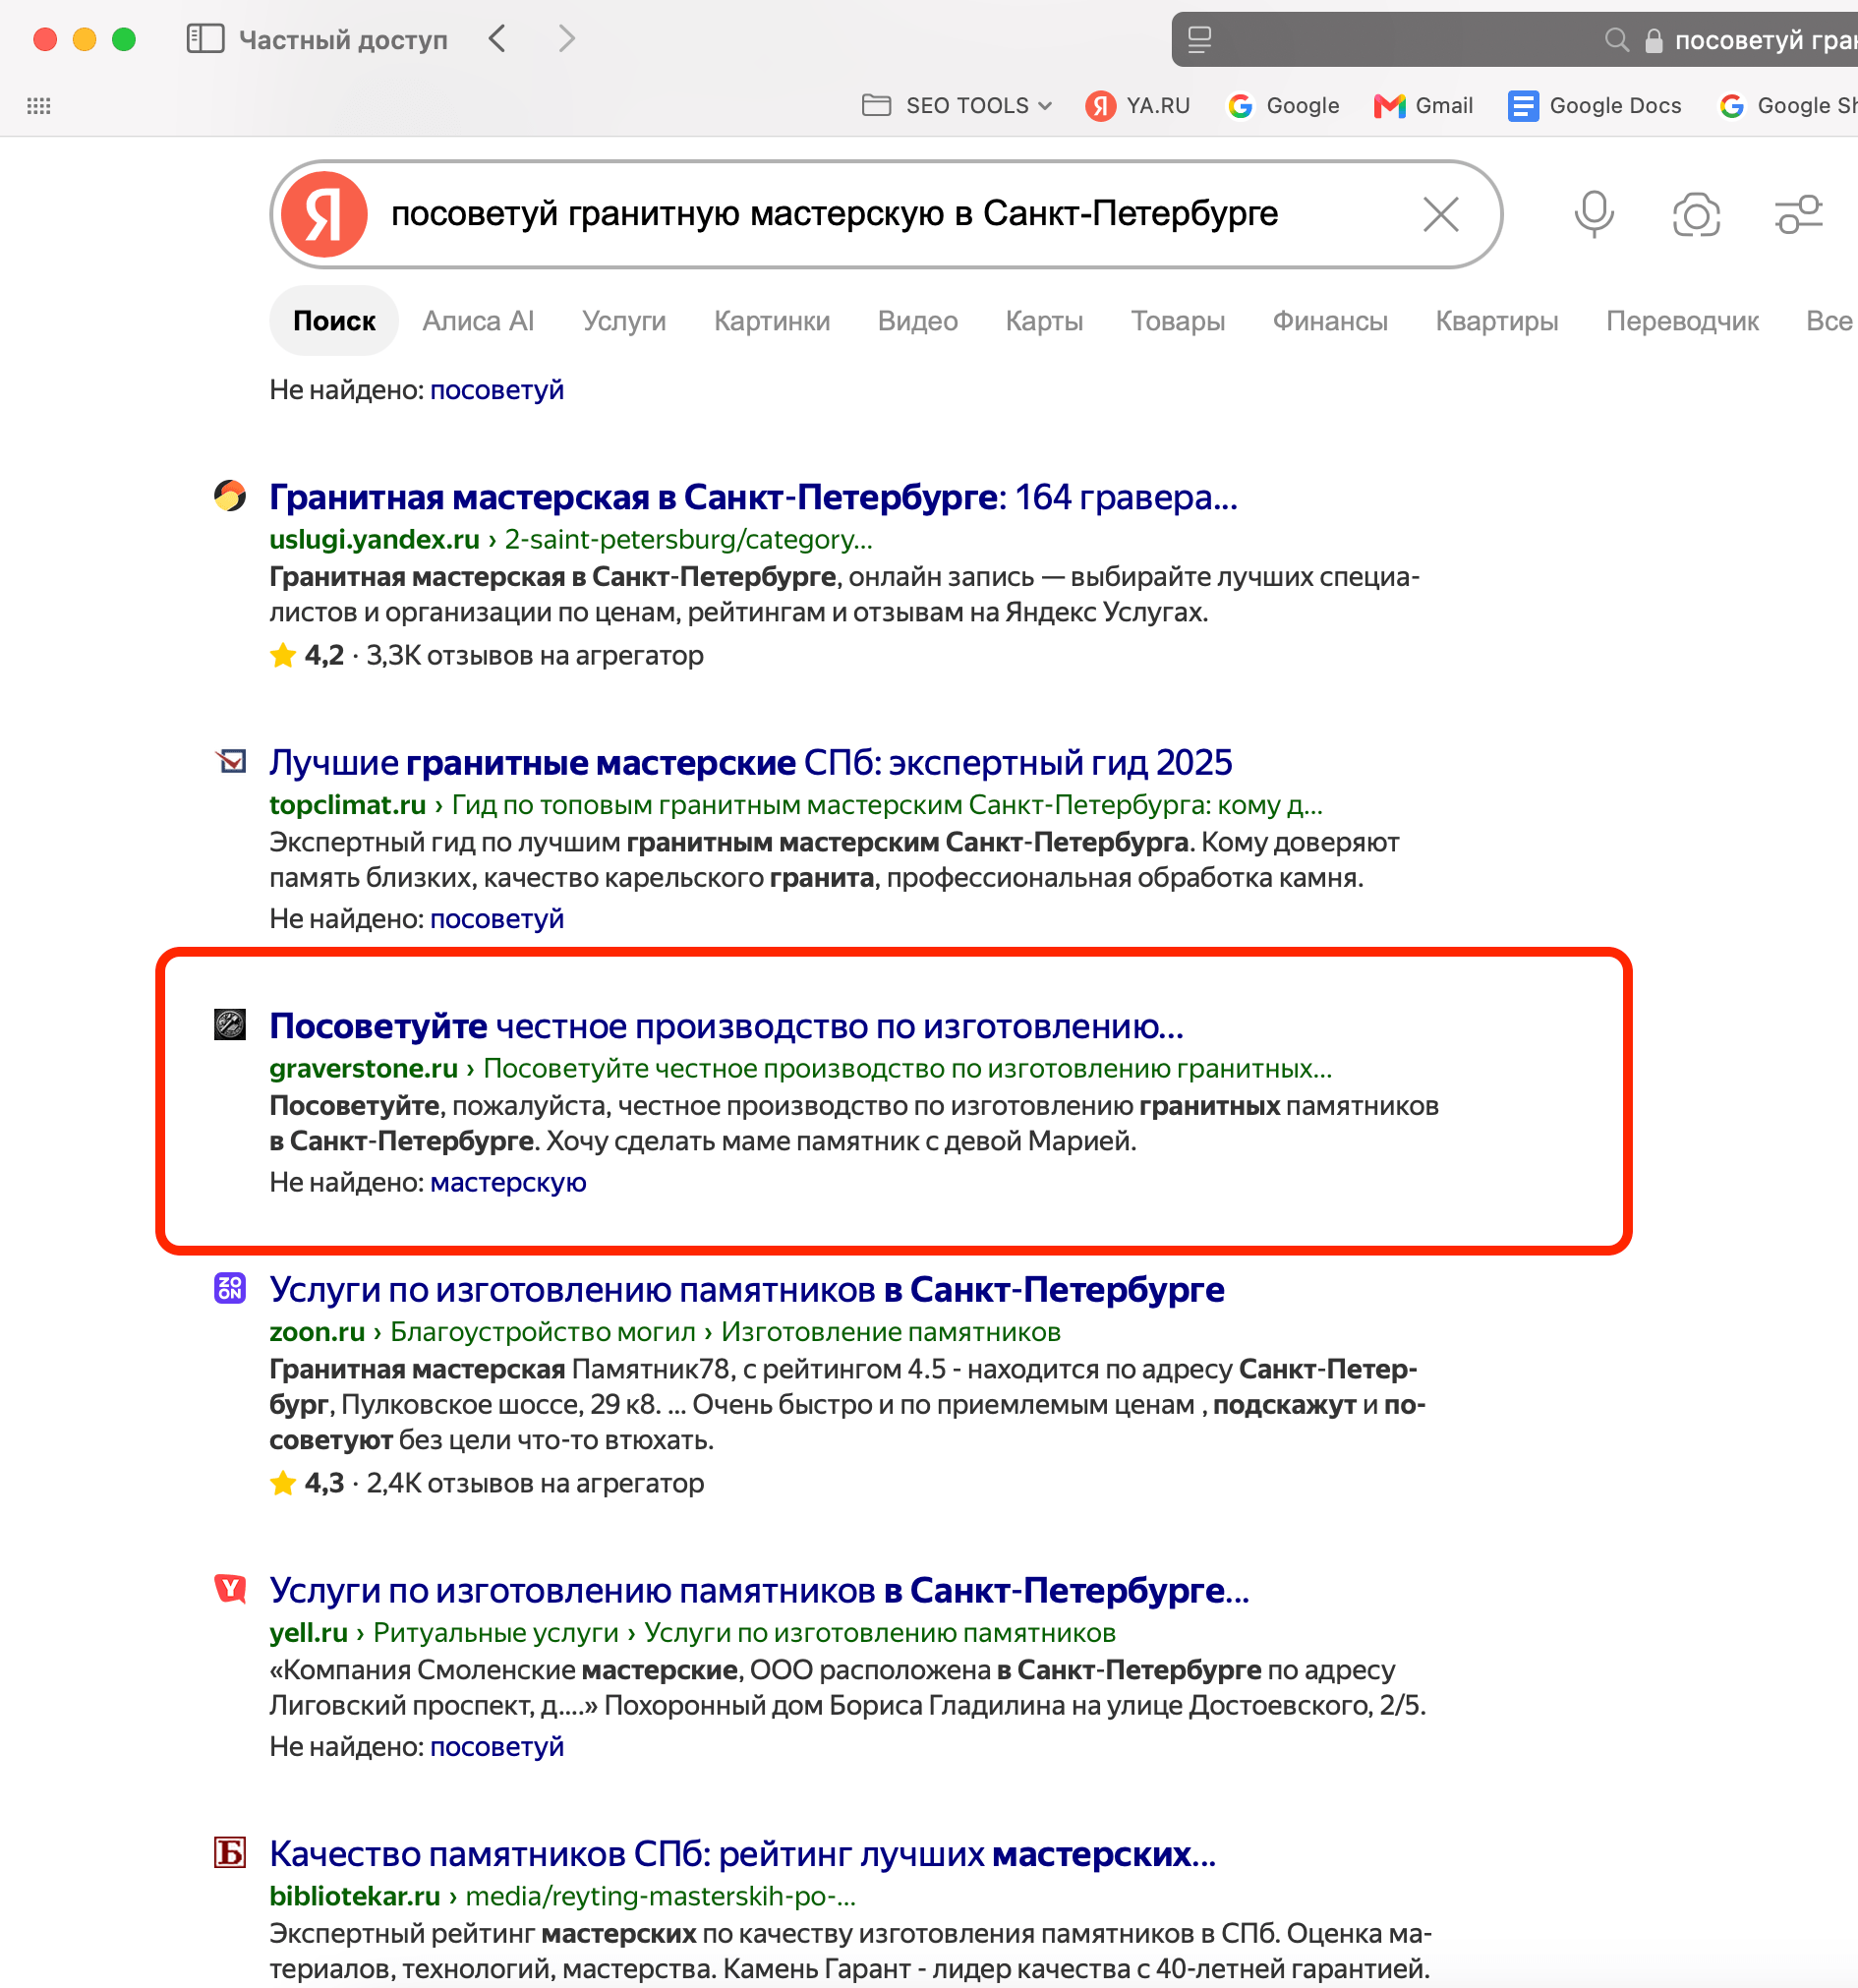This screenshot has height=1988, width=1858.
Task: Open the Gmail bookmark
Action: [1423, 105]
